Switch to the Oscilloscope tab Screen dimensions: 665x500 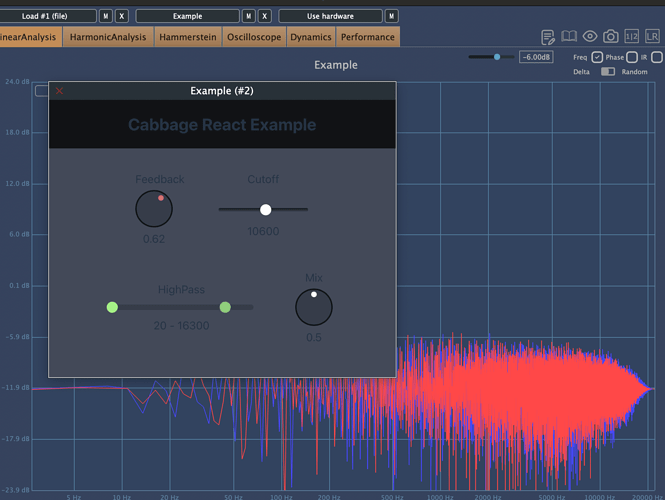pos(253,37)
